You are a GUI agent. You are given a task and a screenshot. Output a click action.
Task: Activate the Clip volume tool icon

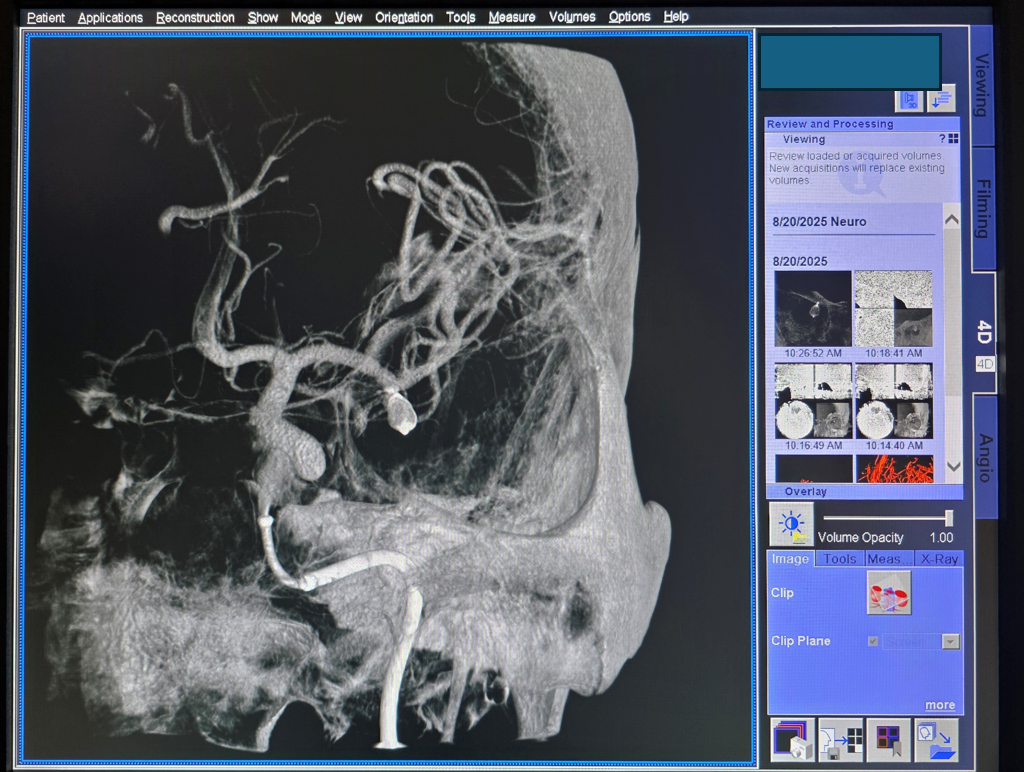[x=889, y=594]
